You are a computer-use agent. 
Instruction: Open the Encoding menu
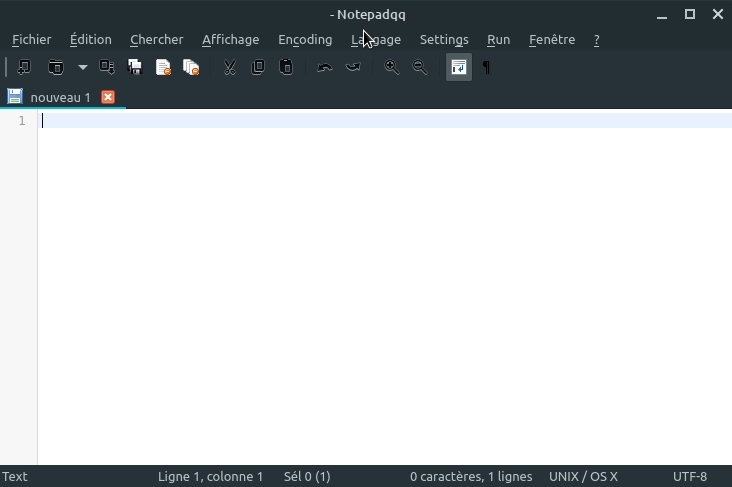click(x=305, y=40)
